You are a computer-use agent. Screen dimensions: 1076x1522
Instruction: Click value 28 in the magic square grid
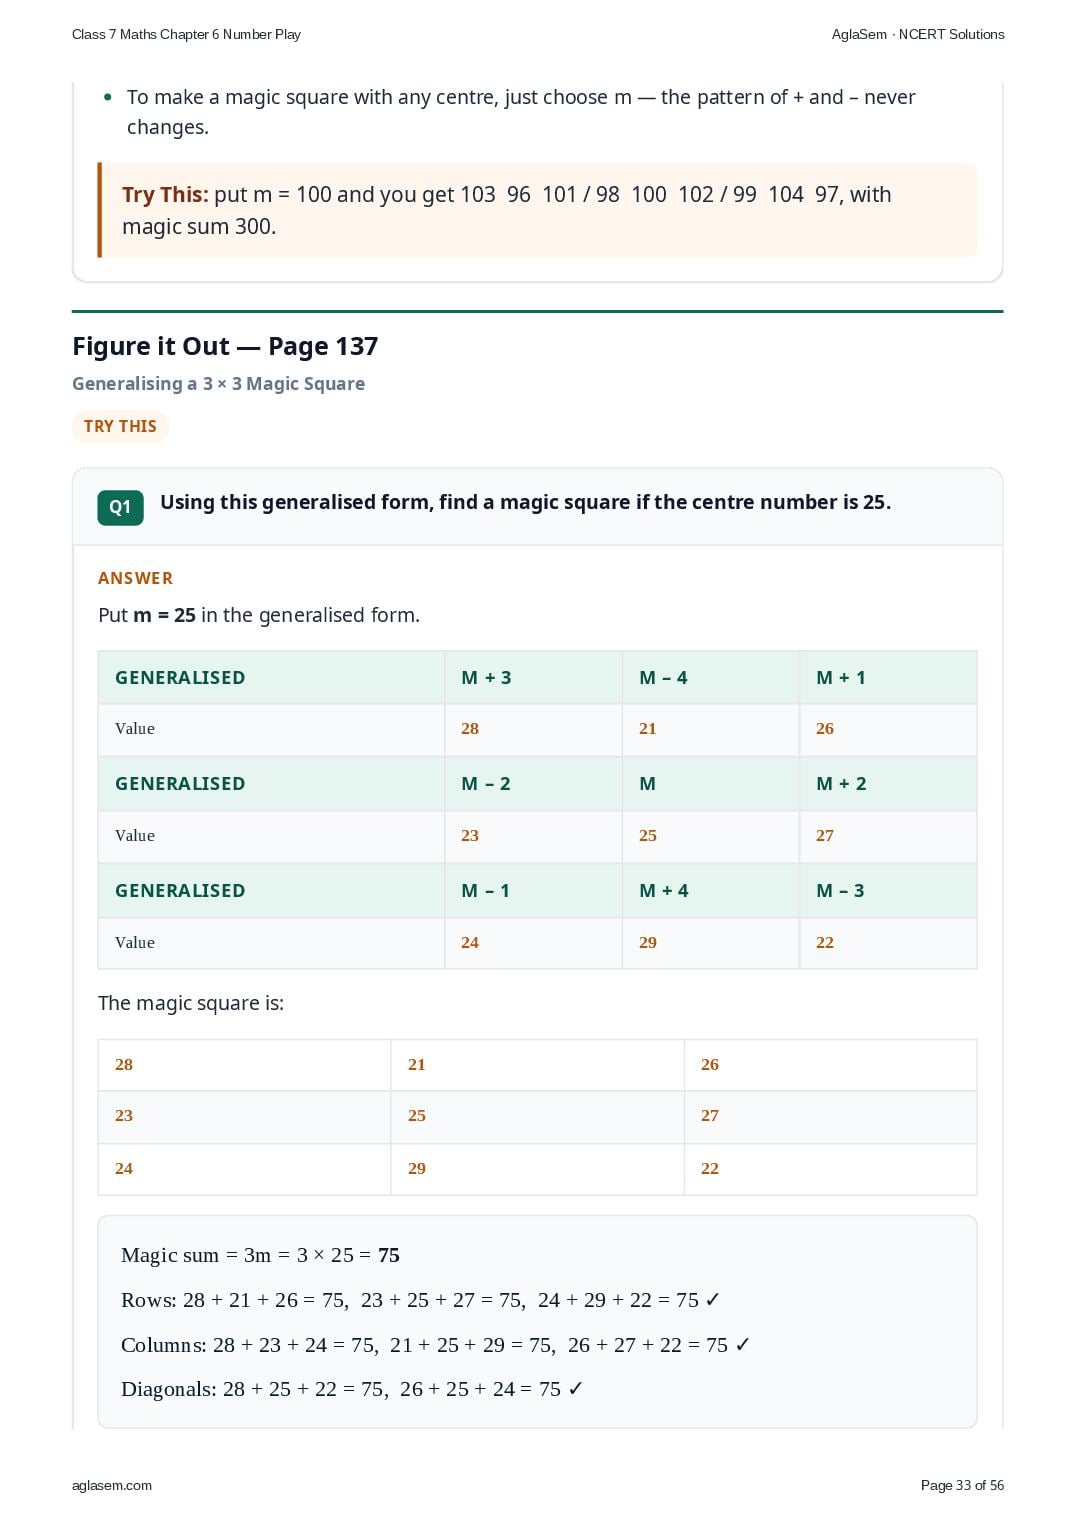pos(124,1064)
